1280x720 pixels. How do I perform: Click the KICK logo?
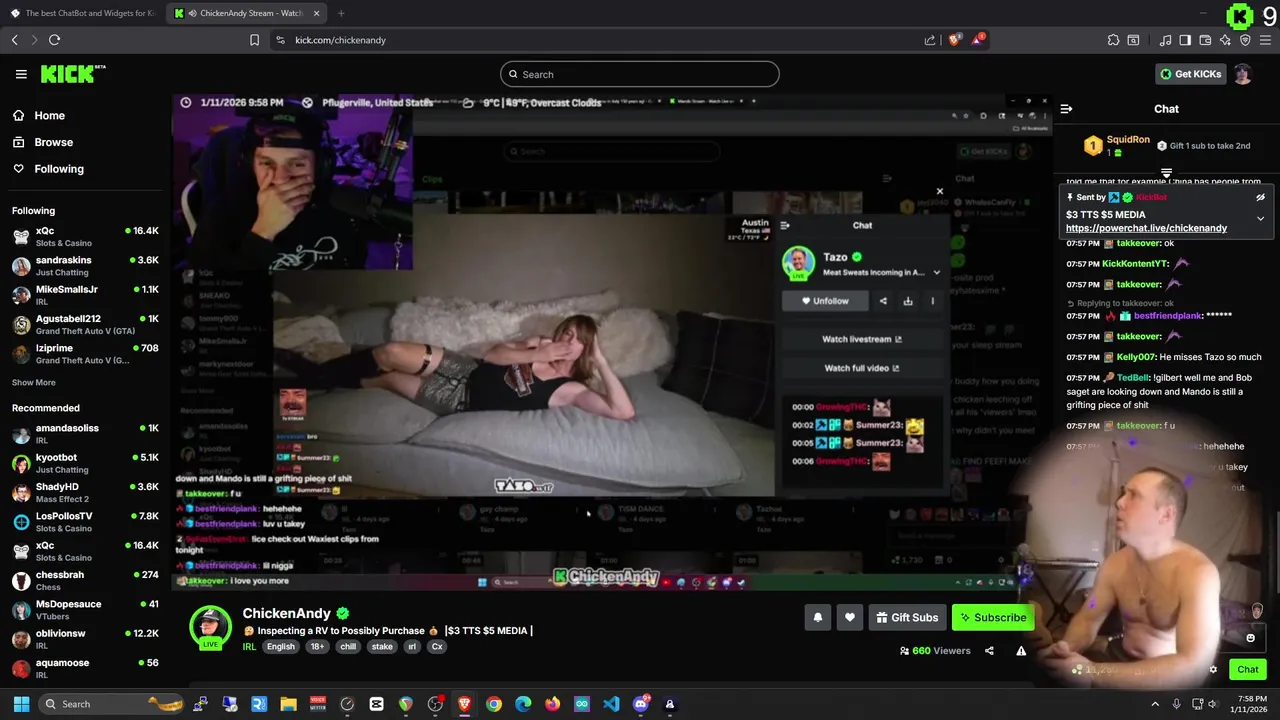pos(73,74)
